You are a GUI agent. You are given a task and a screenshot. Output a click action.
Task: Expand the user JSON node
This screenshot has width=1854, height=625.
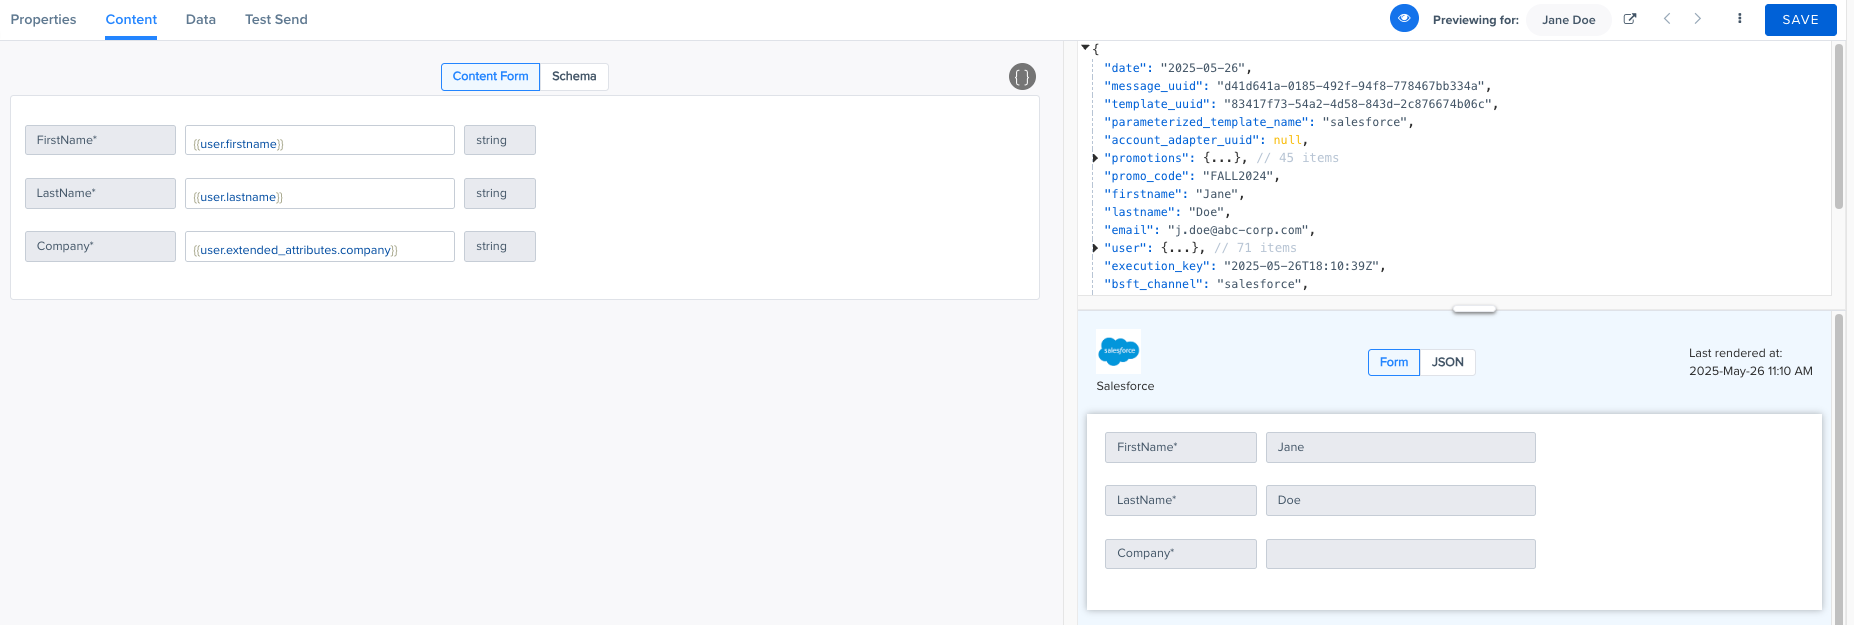tap(1095, 248)
